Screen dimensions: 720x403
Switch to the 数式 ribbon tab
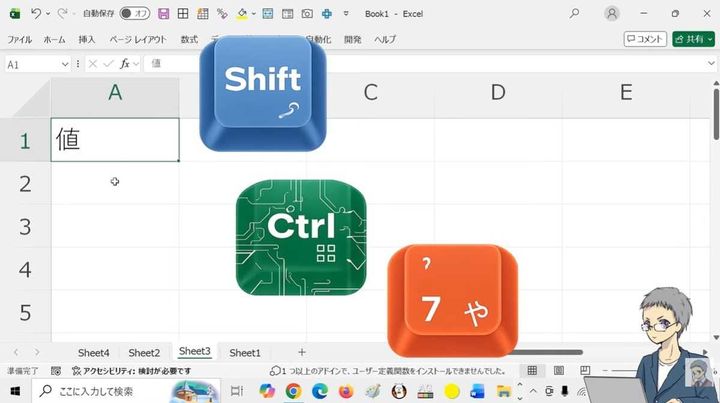click(x=189, y=39)
